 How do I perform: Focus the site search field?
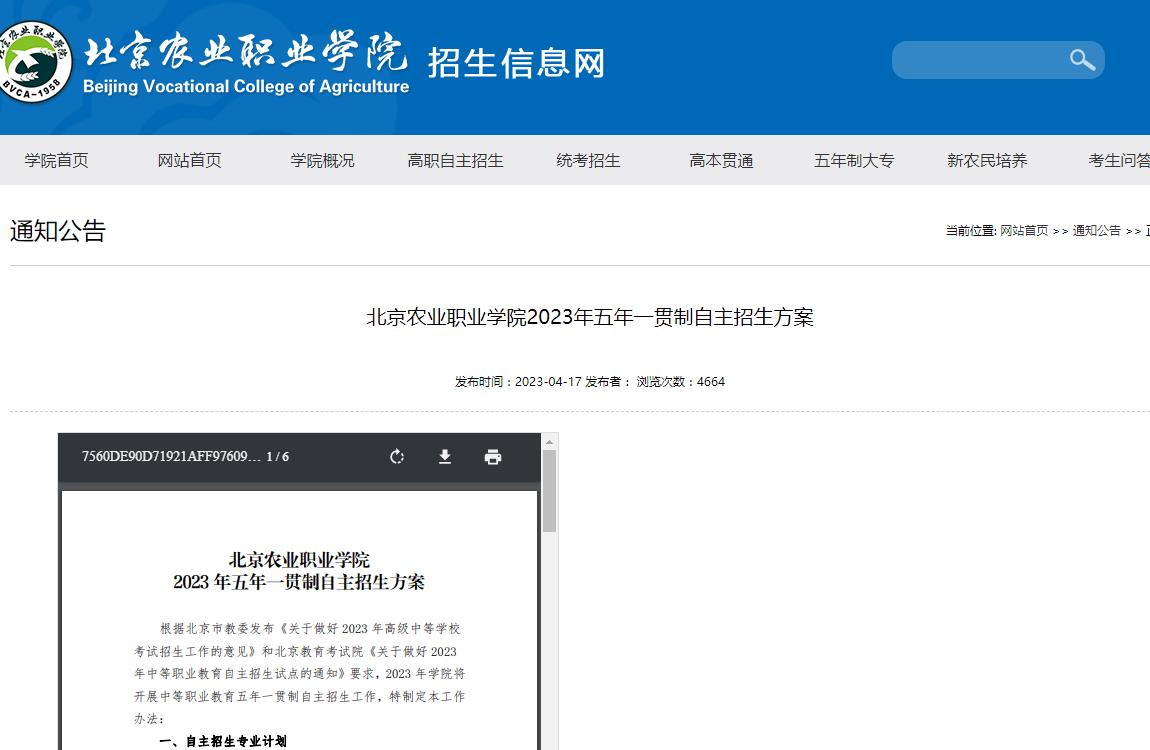[x=997, y=60]
